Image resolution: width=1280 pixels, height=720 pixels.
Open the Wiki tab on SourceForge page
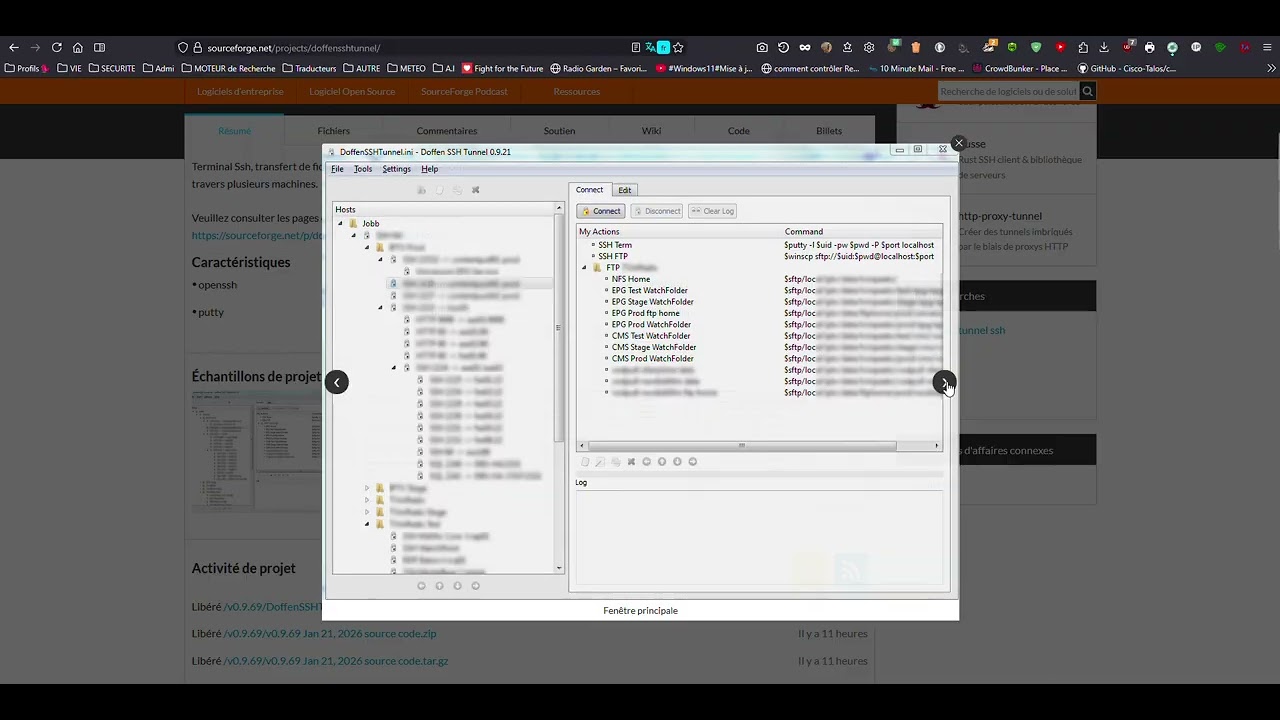(x=651, y=131)
